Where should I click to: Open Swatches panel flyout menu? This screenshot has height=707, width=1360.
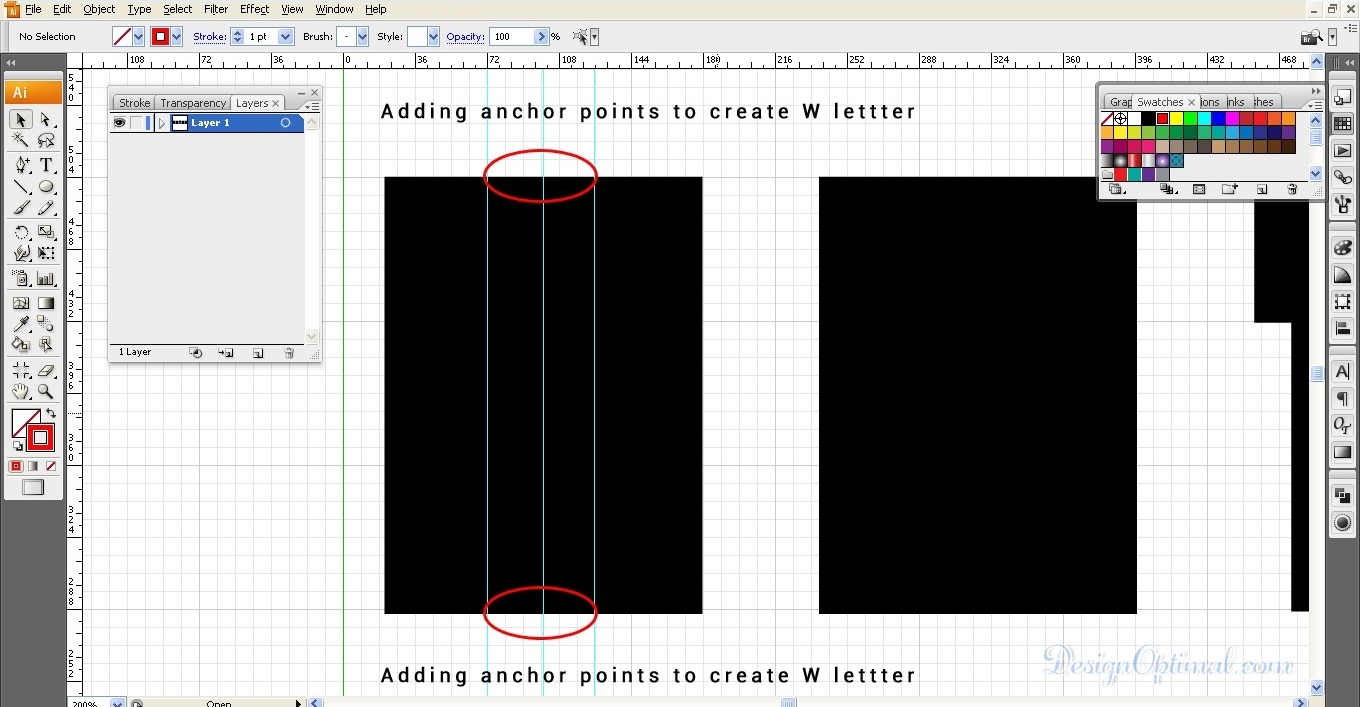(1314, 104)
